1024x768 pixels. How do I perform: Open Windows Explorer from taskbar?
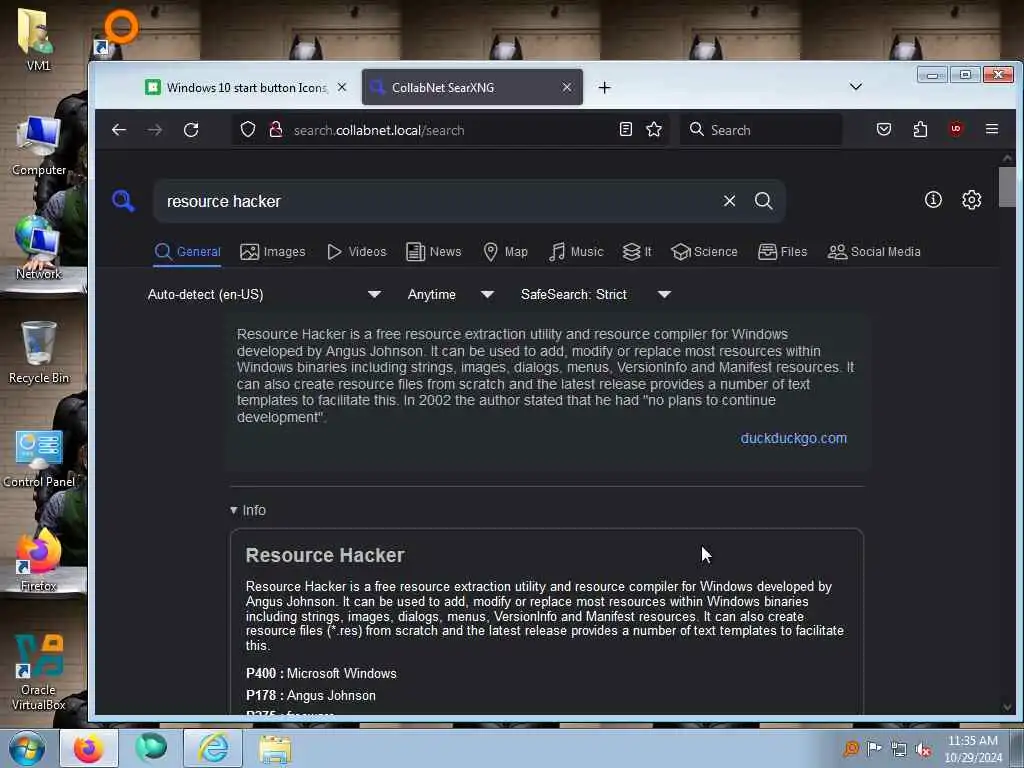point(275,749)
